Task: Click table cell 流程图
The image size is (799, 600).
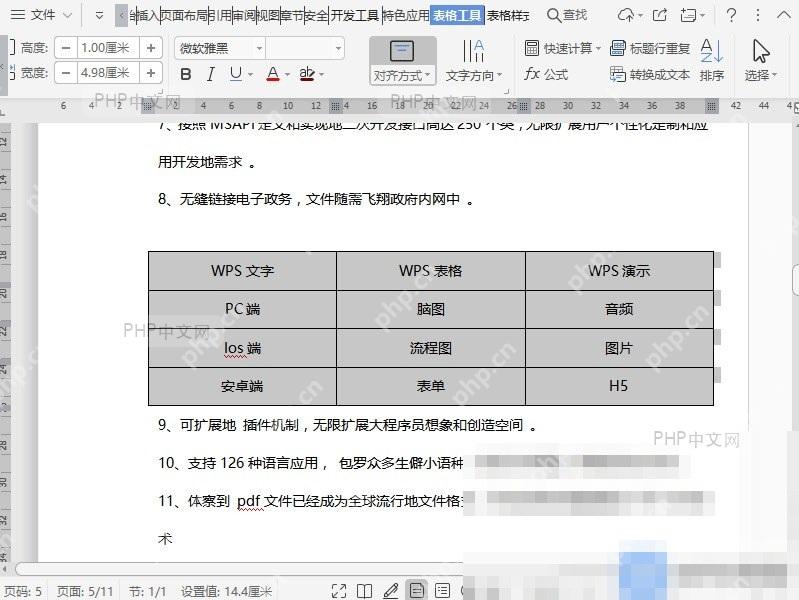Action: pos(431,348)
